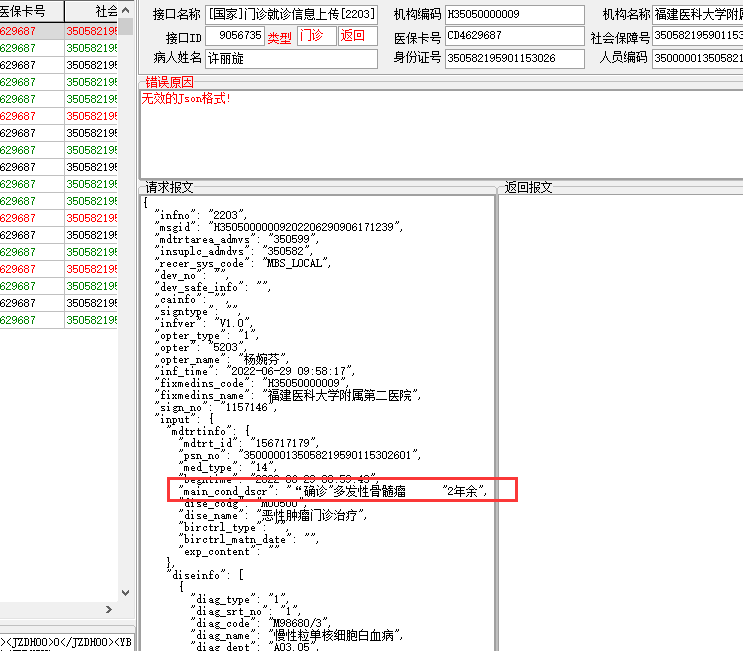Click the "mdtrt_id": "156717179" line

(248, 443)
